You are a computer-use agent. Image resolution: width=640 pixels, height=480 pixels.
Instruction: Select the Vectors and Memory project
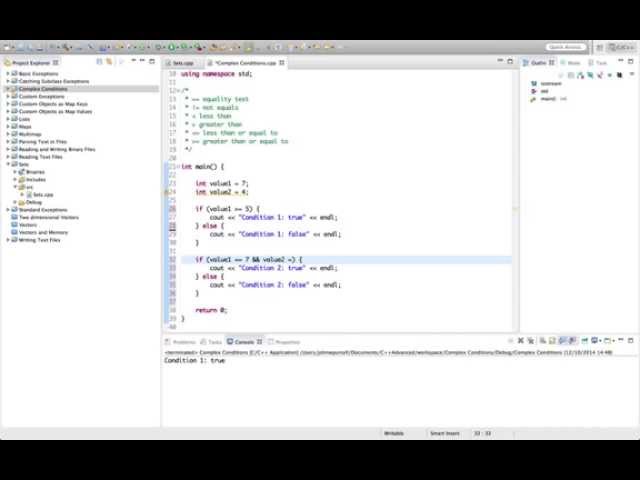[x=43, y=232]
